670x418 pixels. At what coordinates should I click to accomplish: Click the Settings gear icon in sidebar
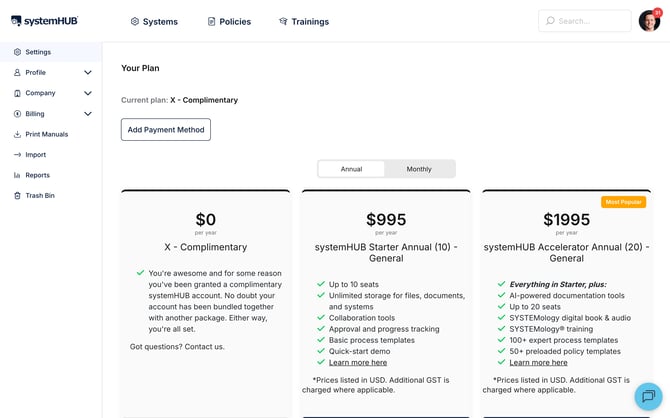pos(17,52)
